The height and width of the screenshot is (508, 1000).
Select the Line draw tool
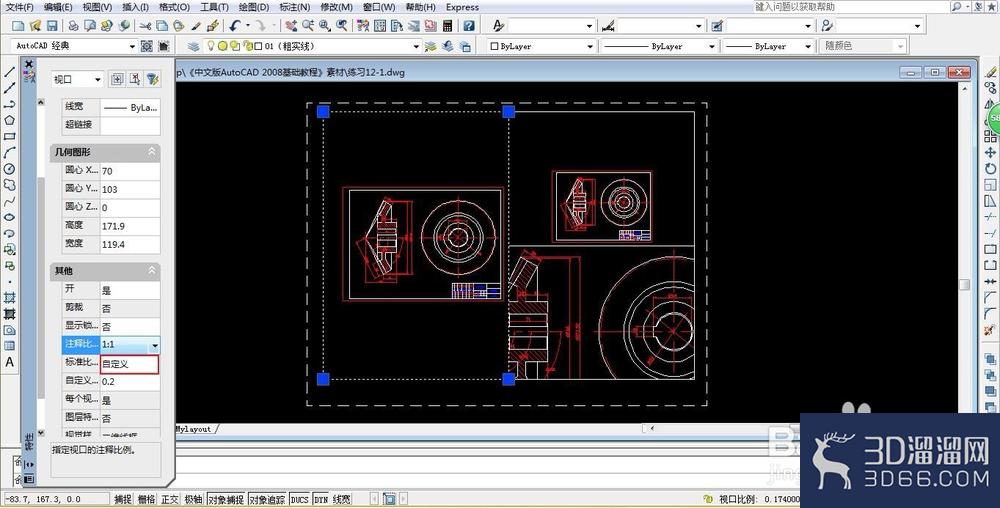click(10, 72)
